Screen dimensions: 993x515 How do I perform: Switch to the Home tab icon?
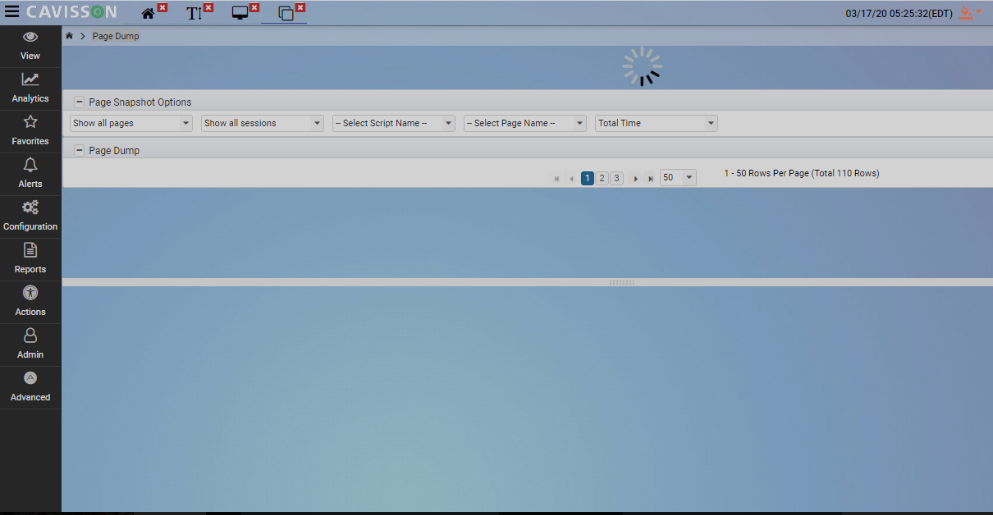(x=148, y=14)
